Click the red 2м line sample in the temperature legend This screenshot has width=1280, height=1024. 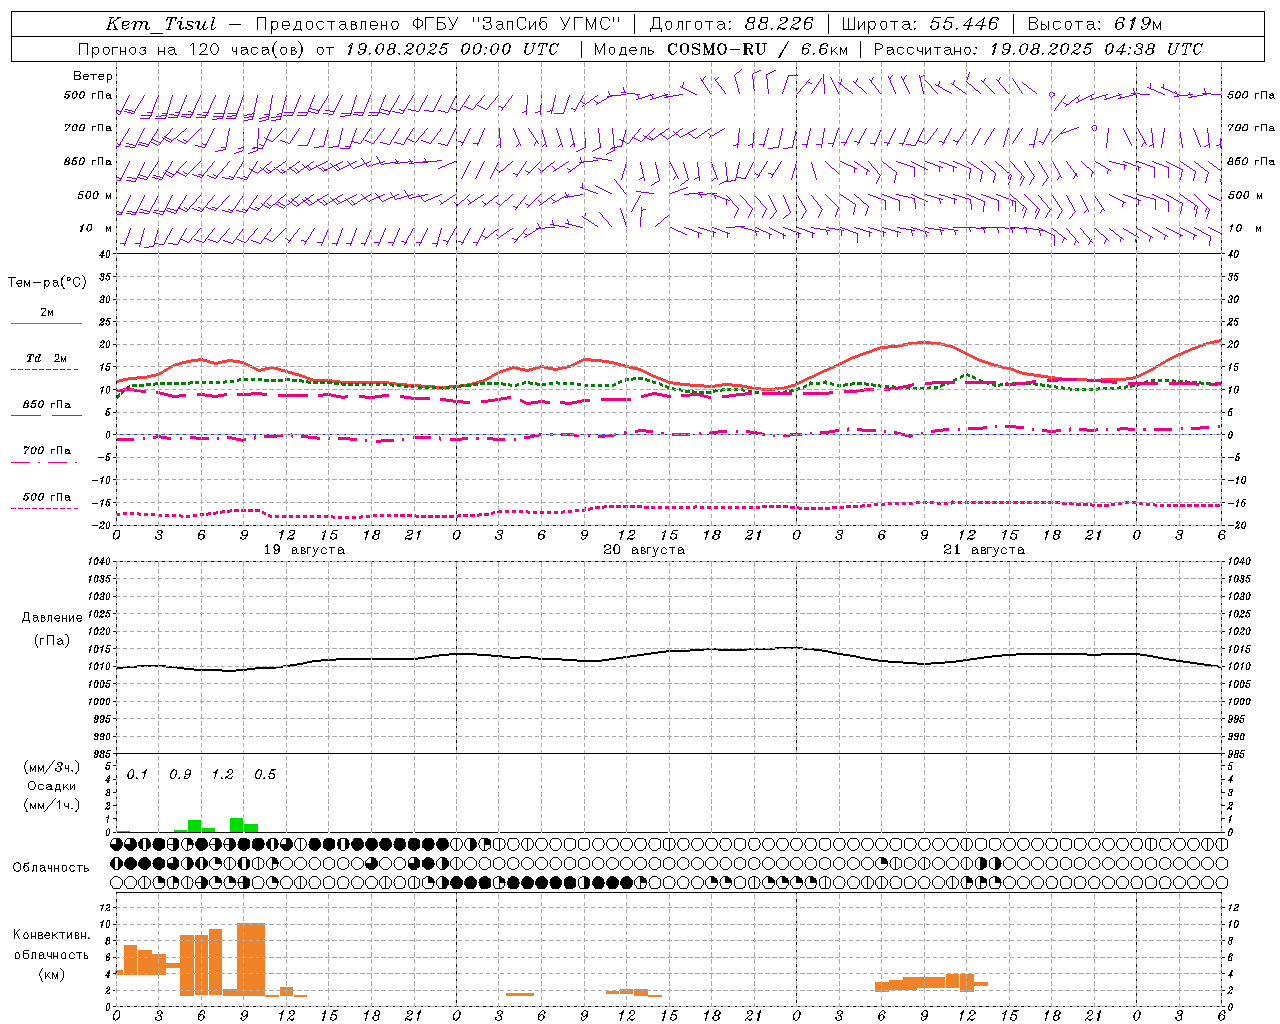coord(46,323)
